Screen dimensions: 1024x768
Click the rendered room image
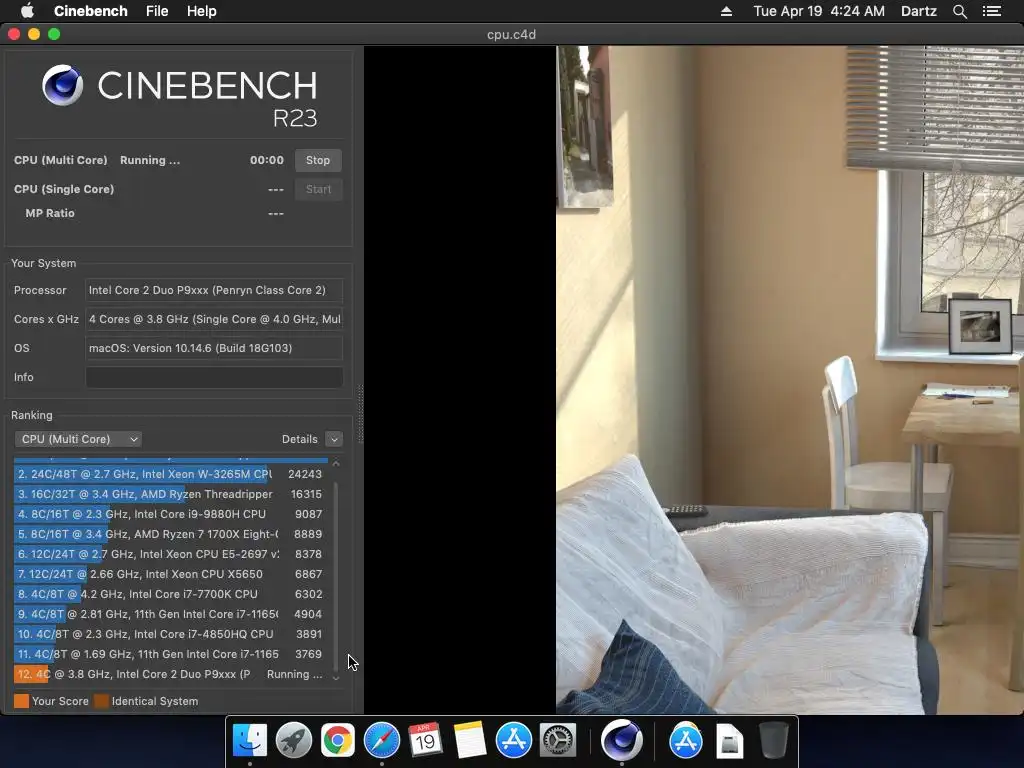tap(790, 379)
